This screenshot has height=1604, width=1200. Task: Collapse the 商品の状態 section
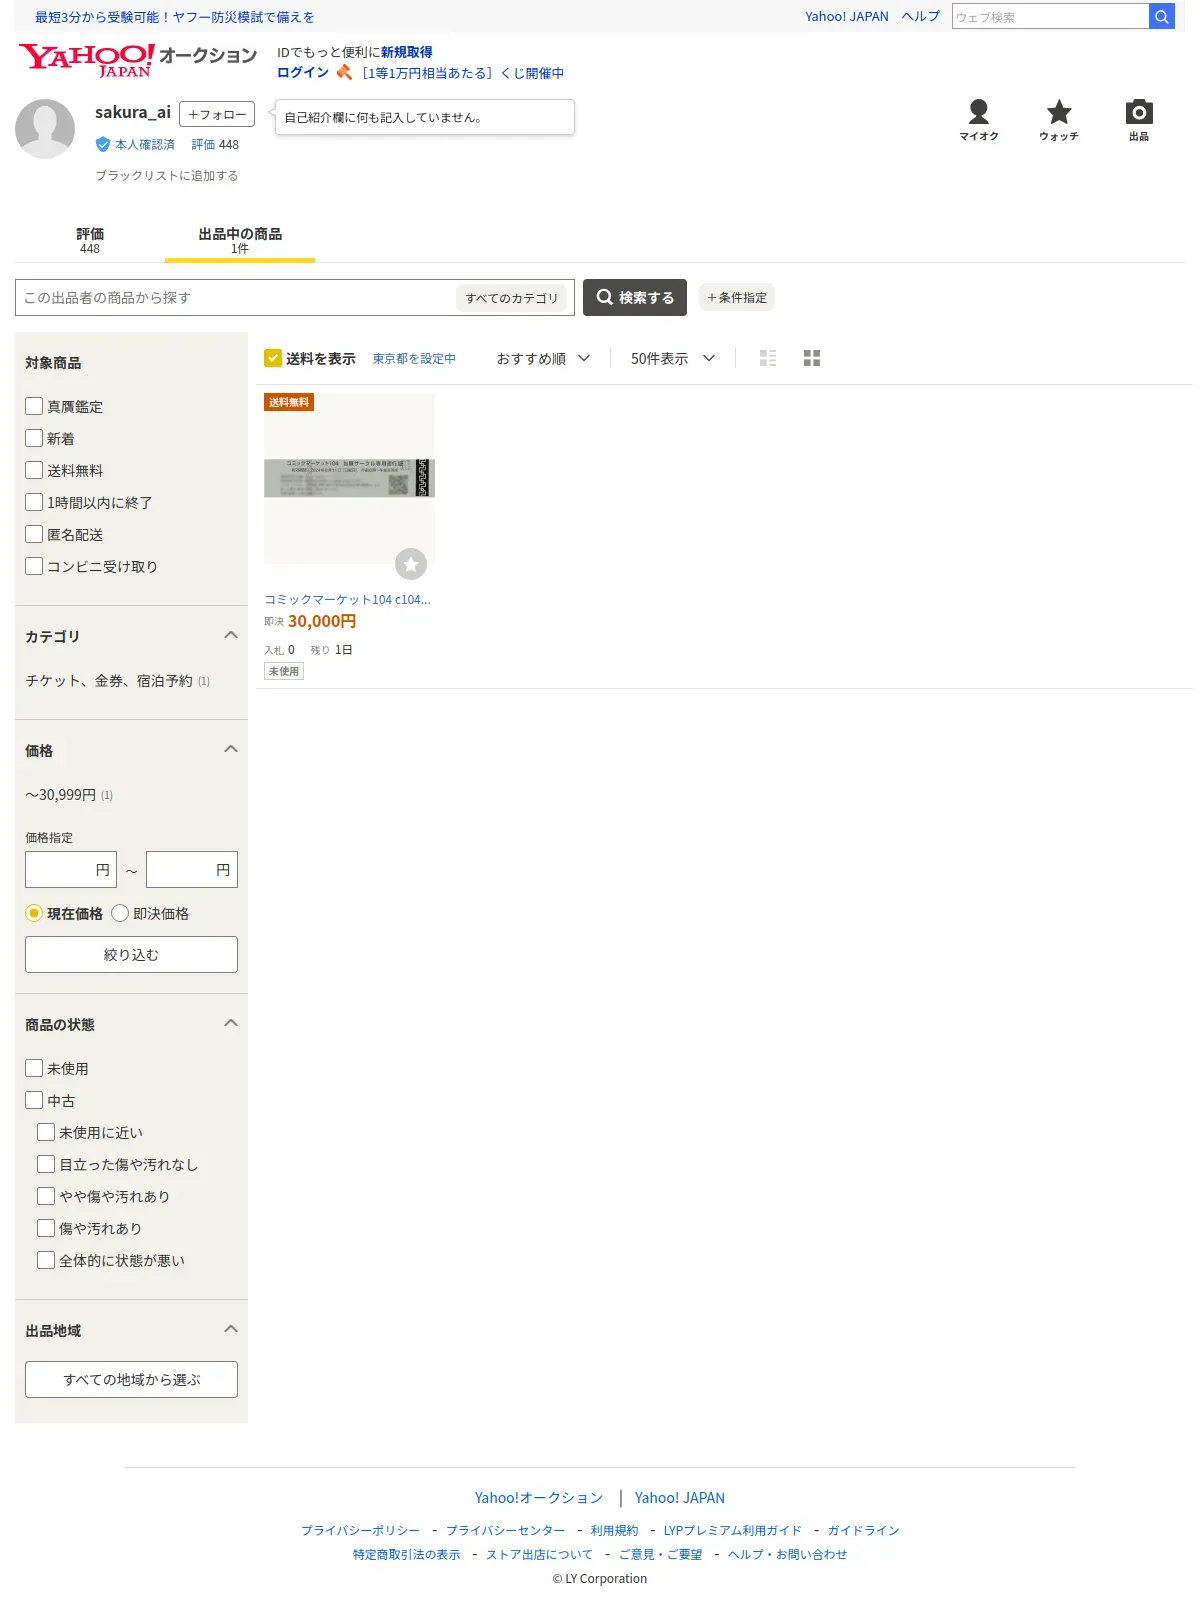point(231,1023)
